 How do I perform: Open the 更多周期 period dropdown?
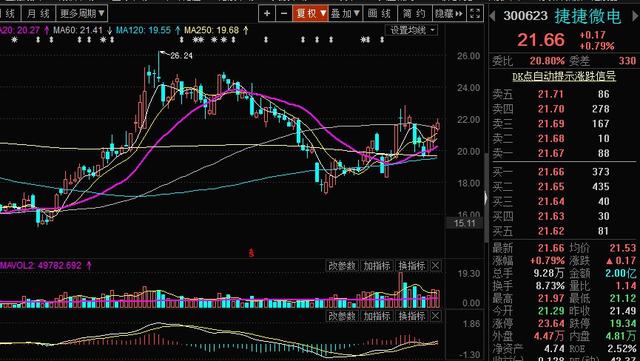[x=82, y=14]
